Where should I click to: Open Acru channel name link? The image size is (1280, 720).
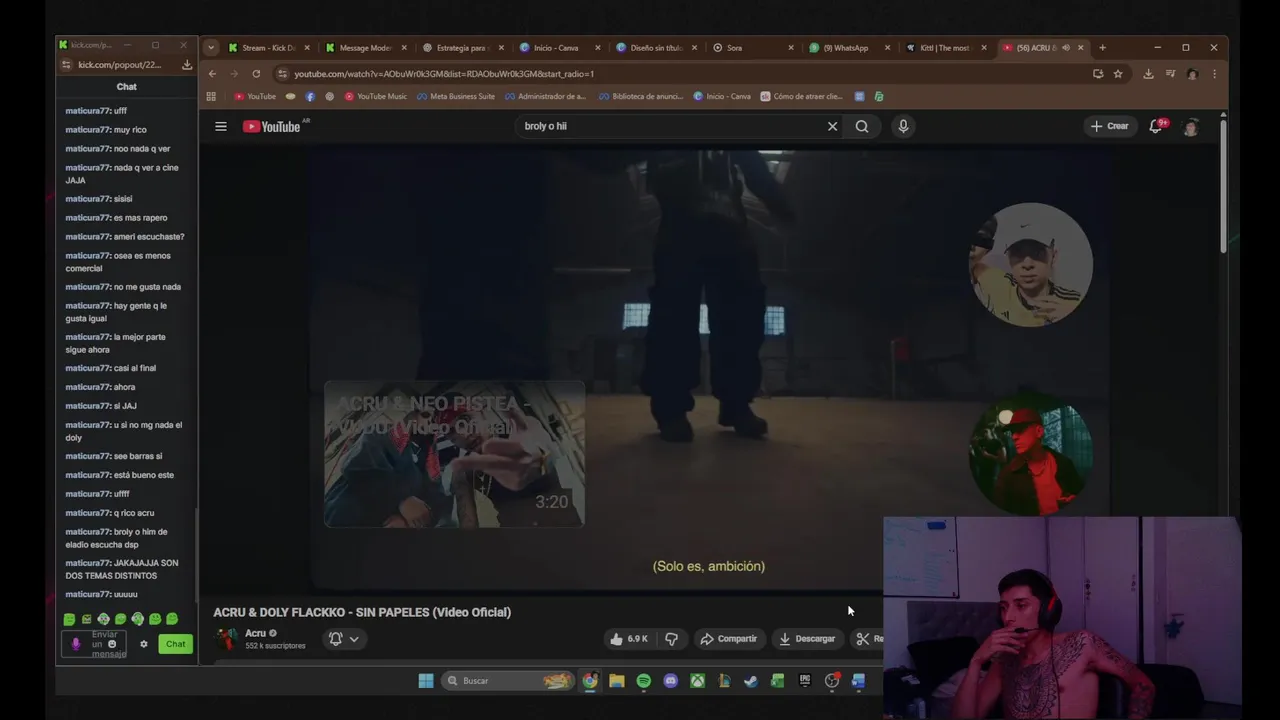coord(256,633)
